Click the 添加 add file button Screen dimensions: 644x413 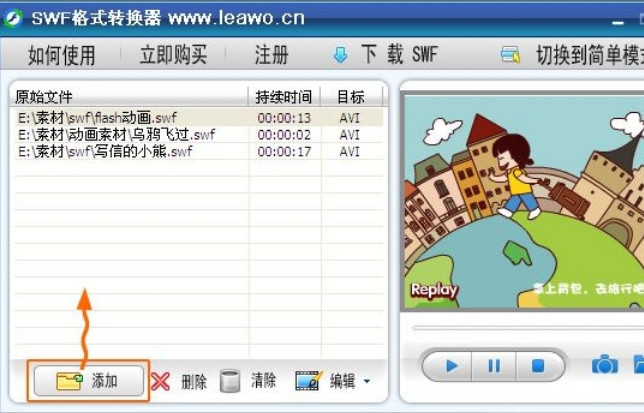89,381
